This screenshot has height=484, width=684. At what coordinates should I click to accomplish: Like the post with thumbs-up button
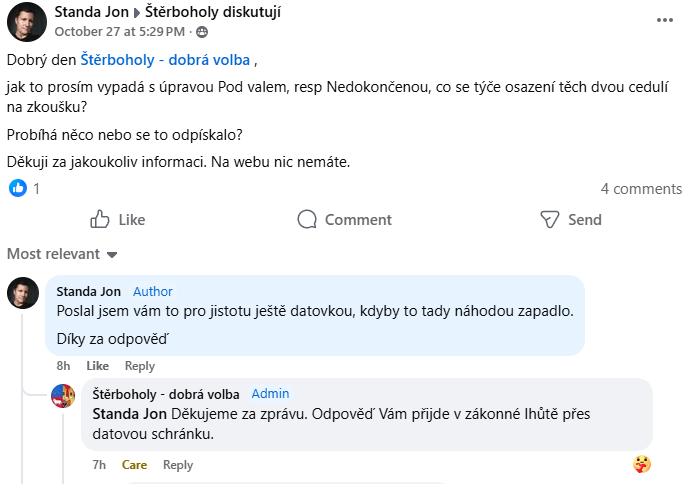point(117,220)
